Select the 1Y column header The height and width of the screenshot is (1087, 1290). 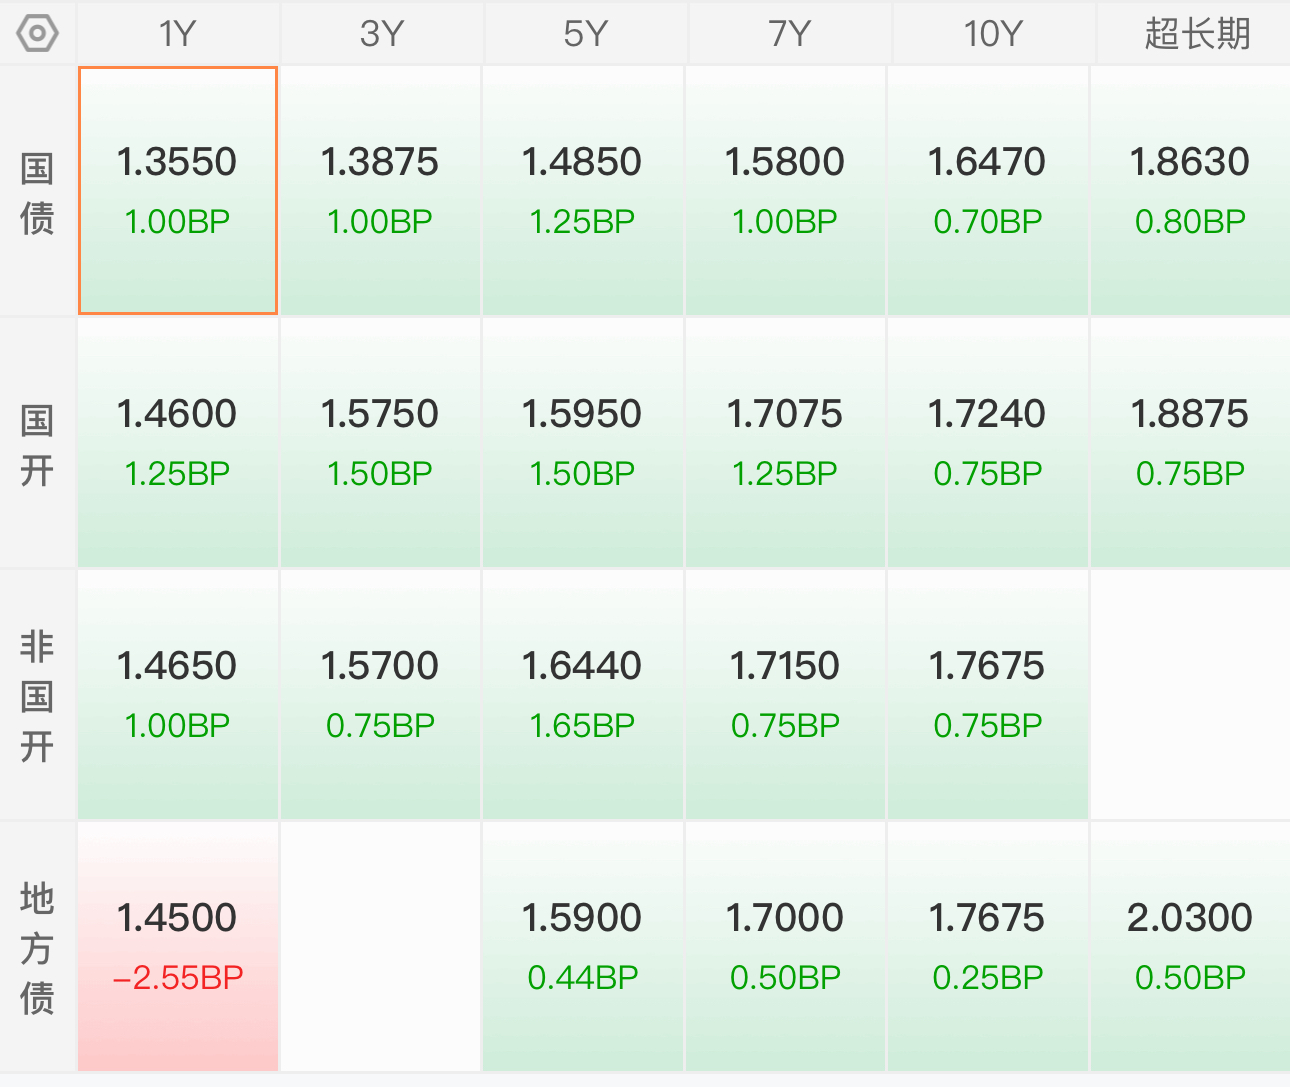pyautogui.click(x=178, y=34)
